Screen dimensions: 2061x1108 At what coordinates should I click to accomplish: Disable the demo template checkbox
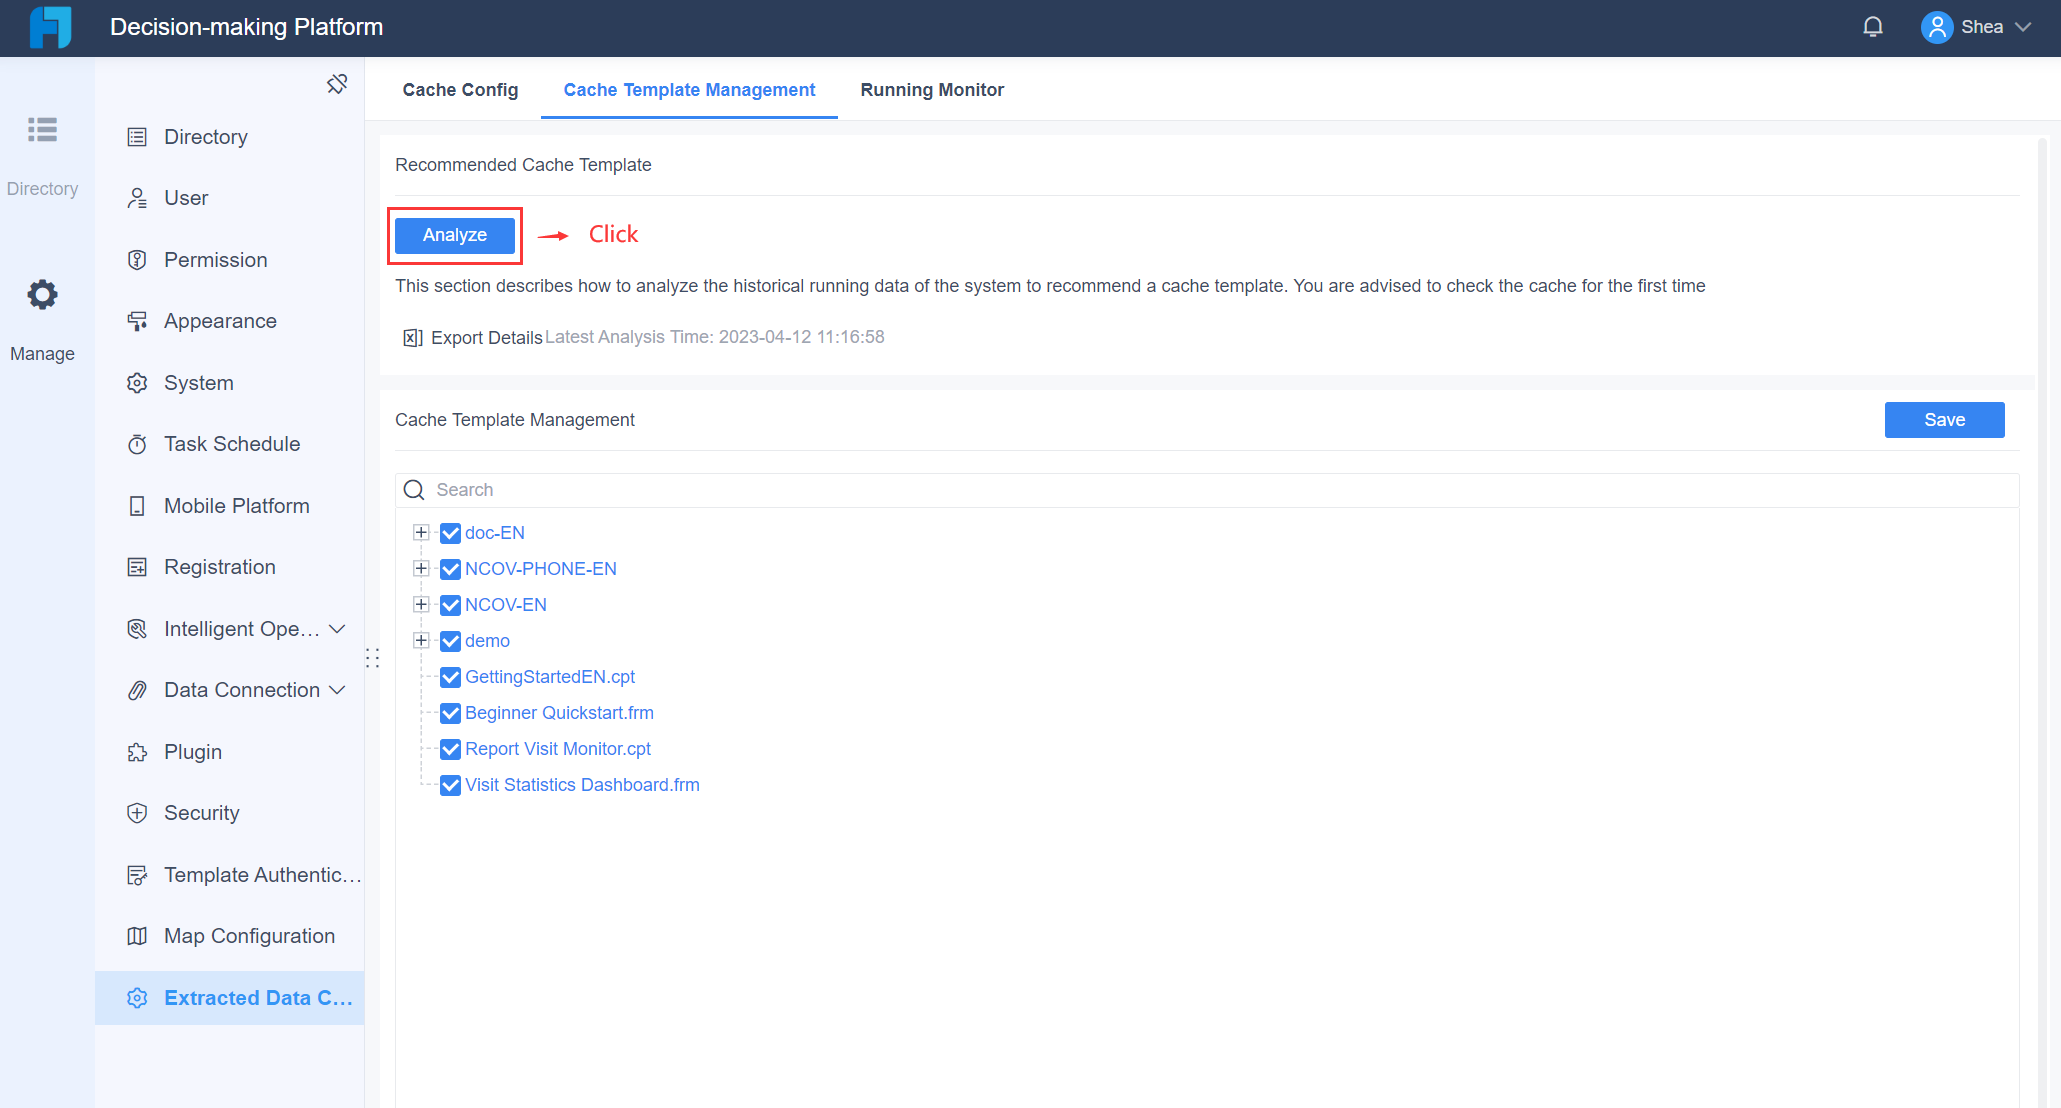click(450, 641)
